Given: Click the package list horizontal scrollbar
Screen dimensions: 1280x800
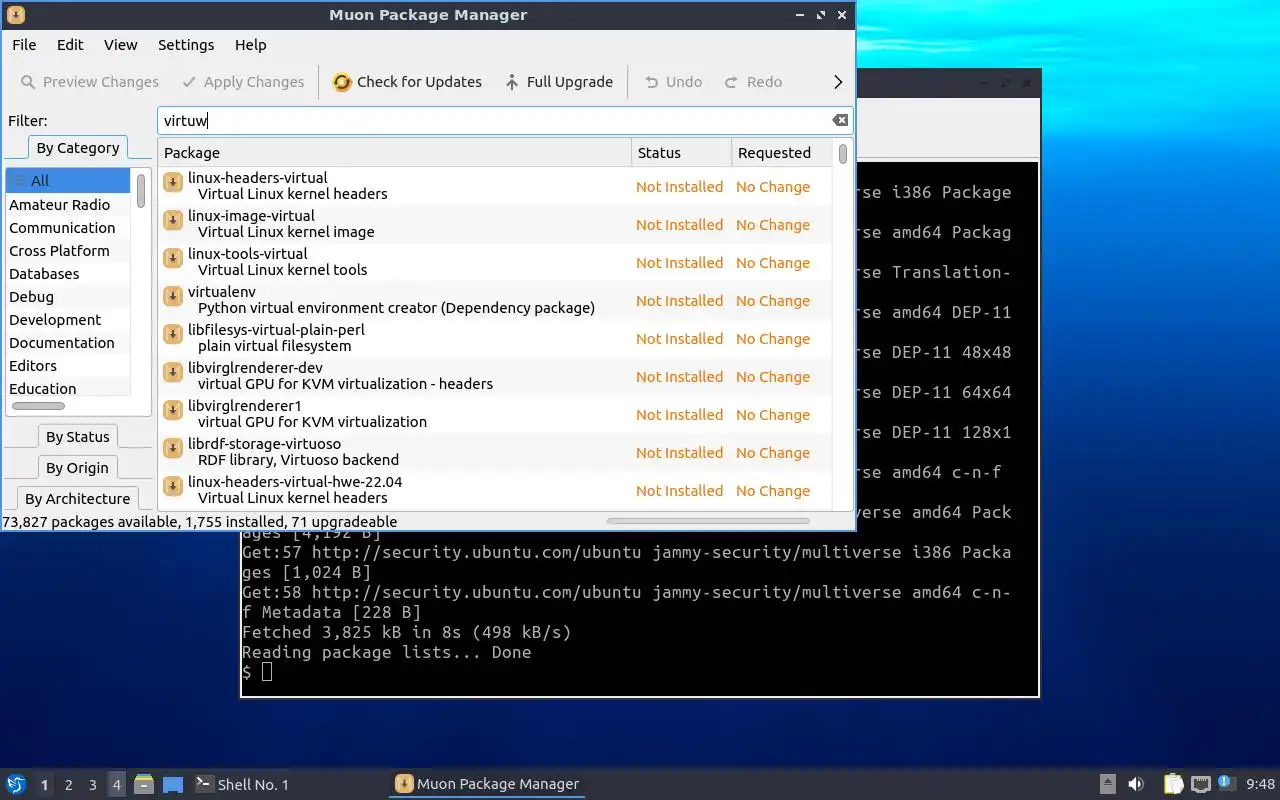Looking at the screenshot, I should coord(708,521).
